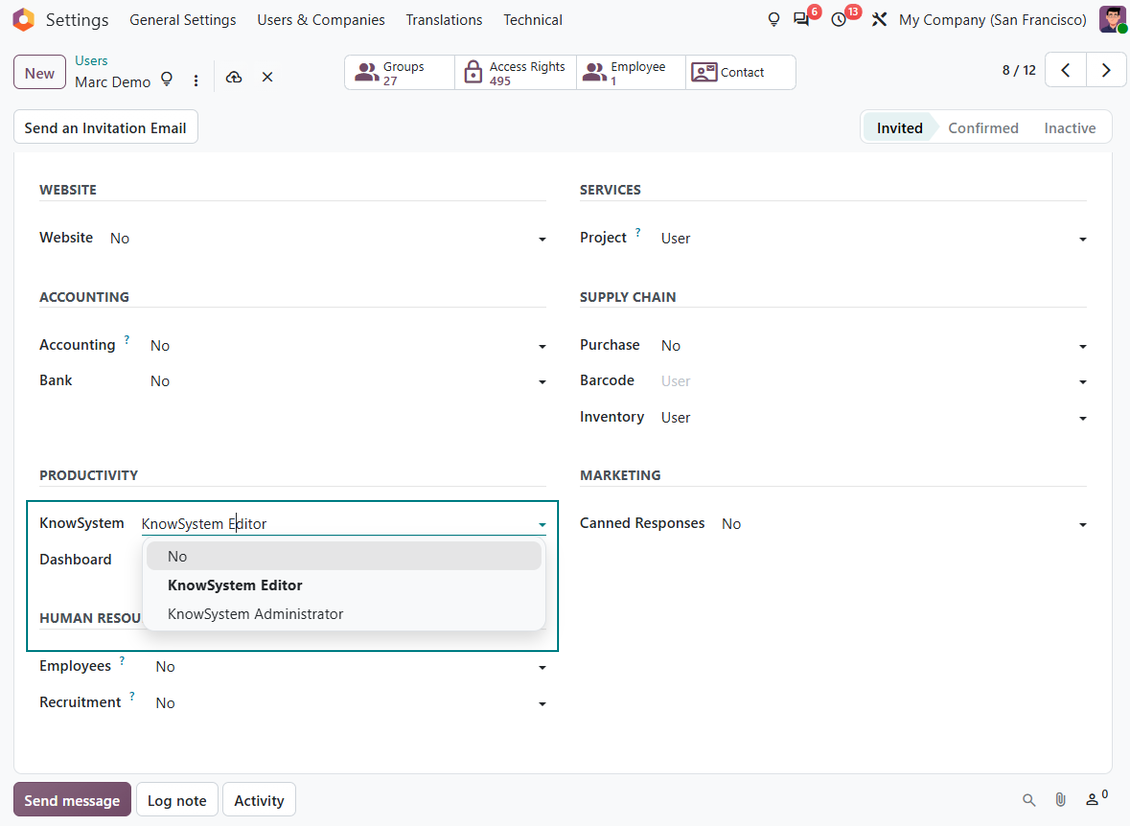Save the record with cloud upload icon
Viewport: 1130px width, 826px height.
(233, 77)
